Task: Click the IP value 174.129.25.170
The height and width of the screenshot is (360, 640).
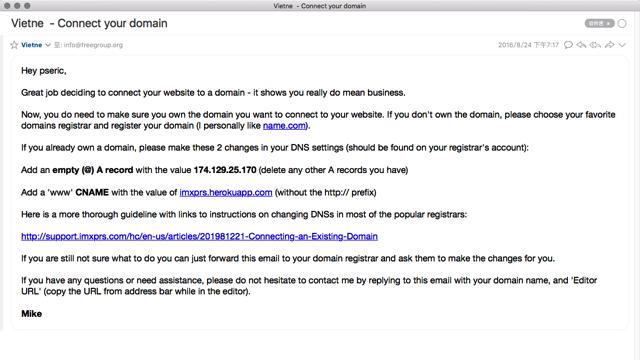Action: (225, 170)
